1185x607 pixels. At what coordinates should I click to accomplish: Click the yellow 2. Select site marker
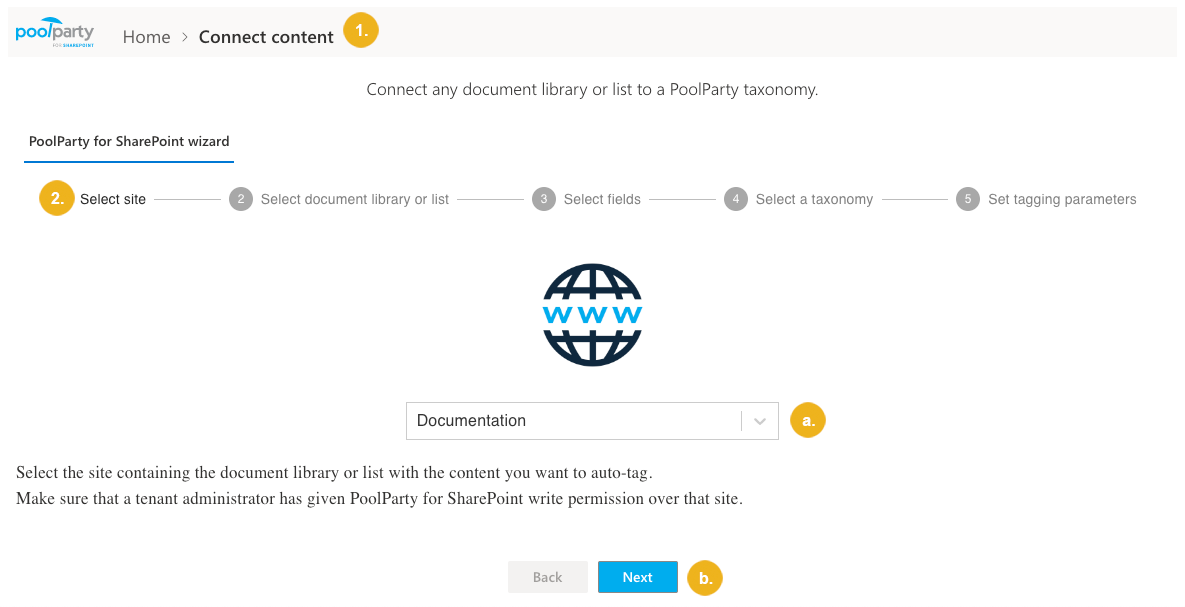(x=57, y=199)
